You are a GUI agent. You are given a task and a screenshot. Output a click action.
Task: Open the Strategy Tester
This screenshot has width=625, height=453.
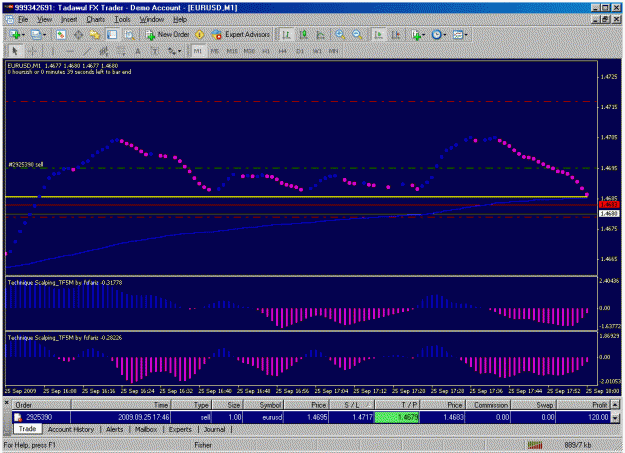(129, 35)
